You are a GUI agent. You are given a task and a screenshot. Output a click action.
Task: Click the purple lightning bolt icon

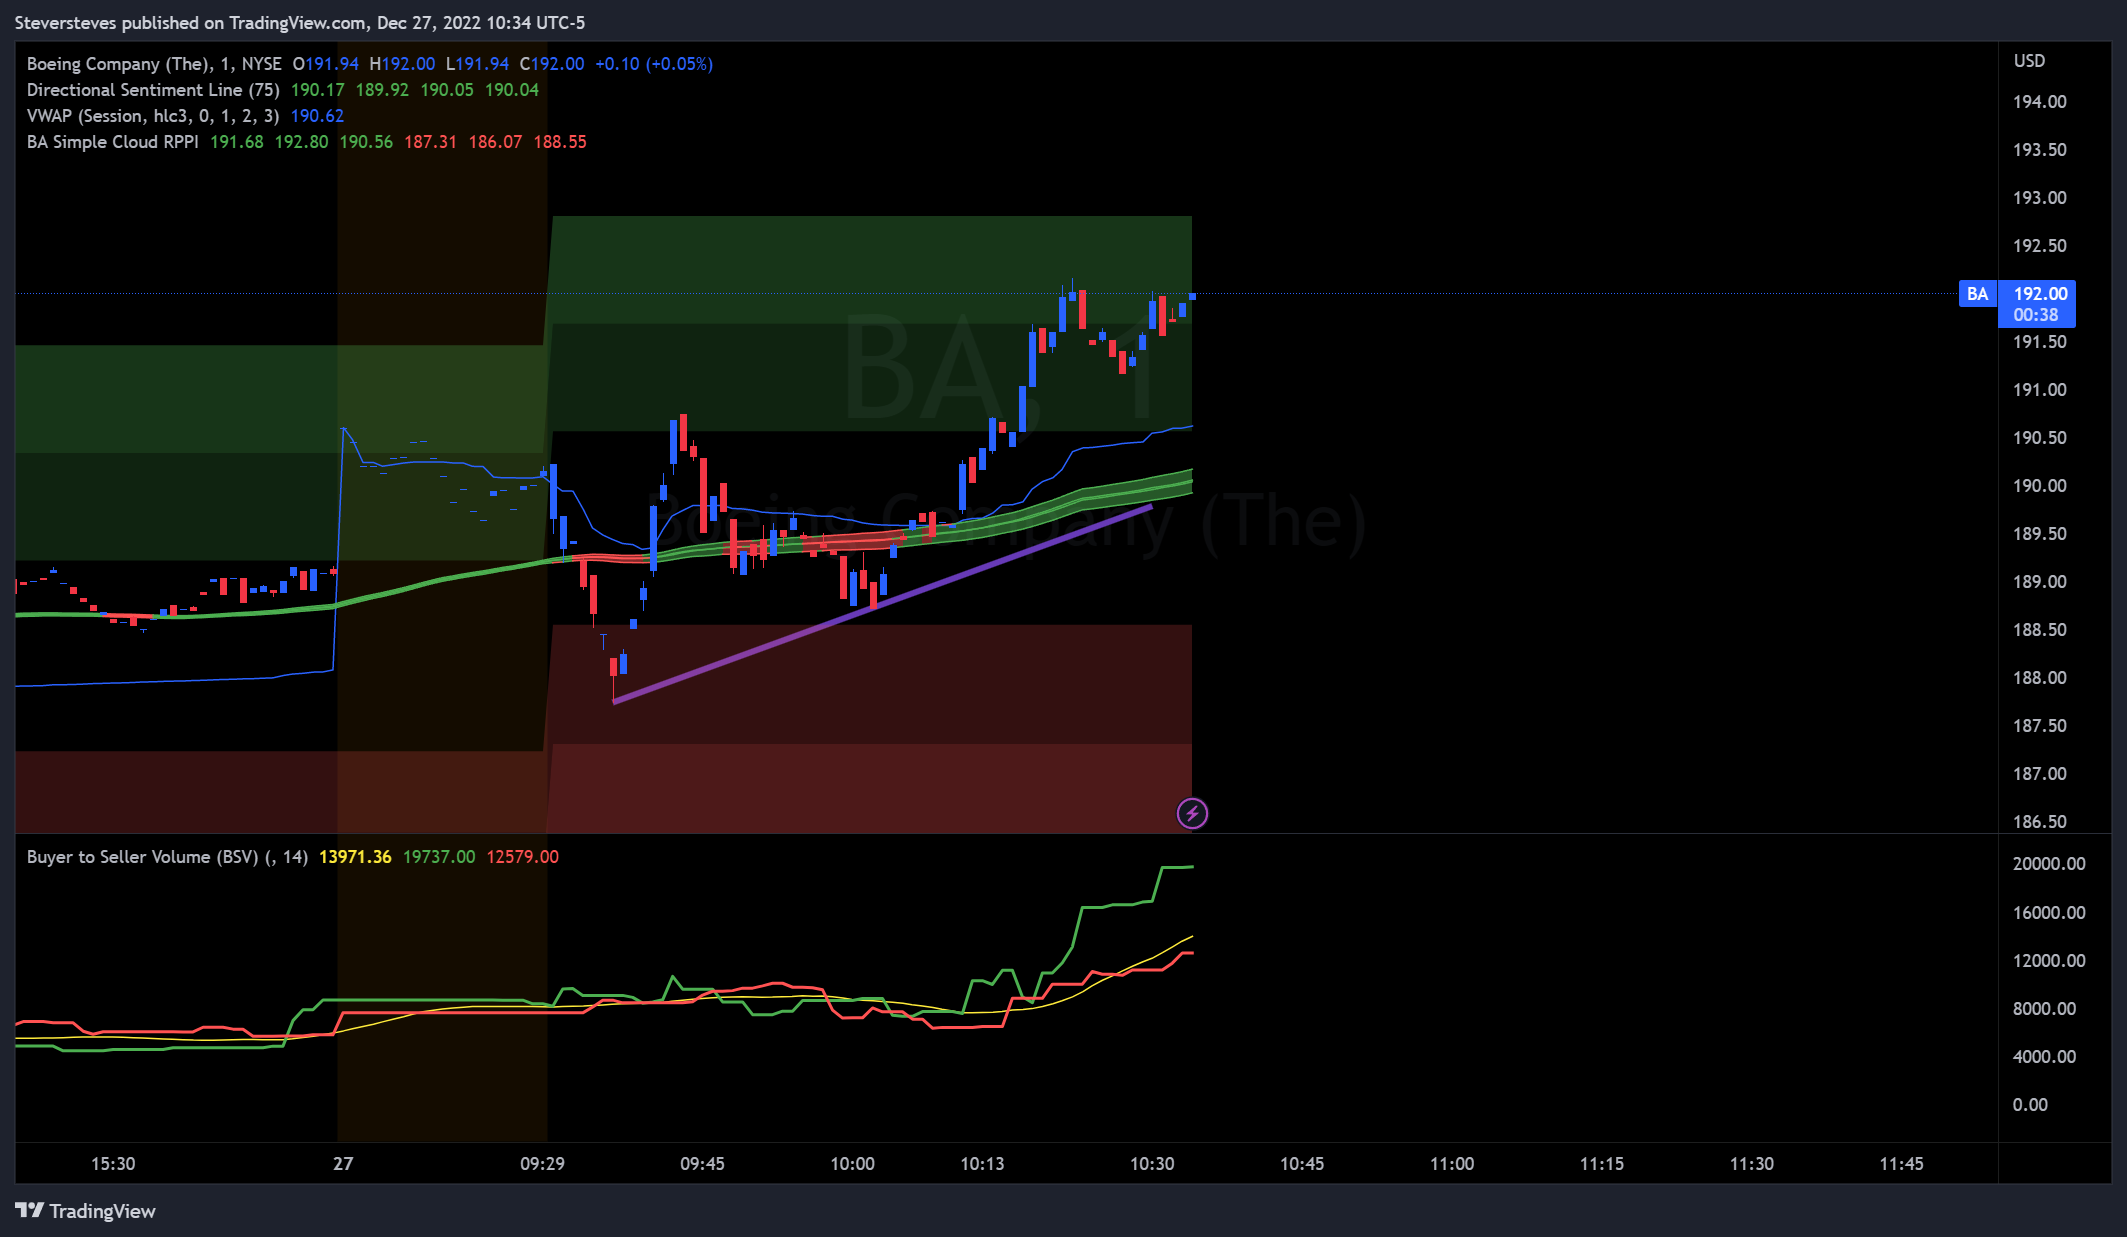pyautogui.click(x=1192, y=813)
